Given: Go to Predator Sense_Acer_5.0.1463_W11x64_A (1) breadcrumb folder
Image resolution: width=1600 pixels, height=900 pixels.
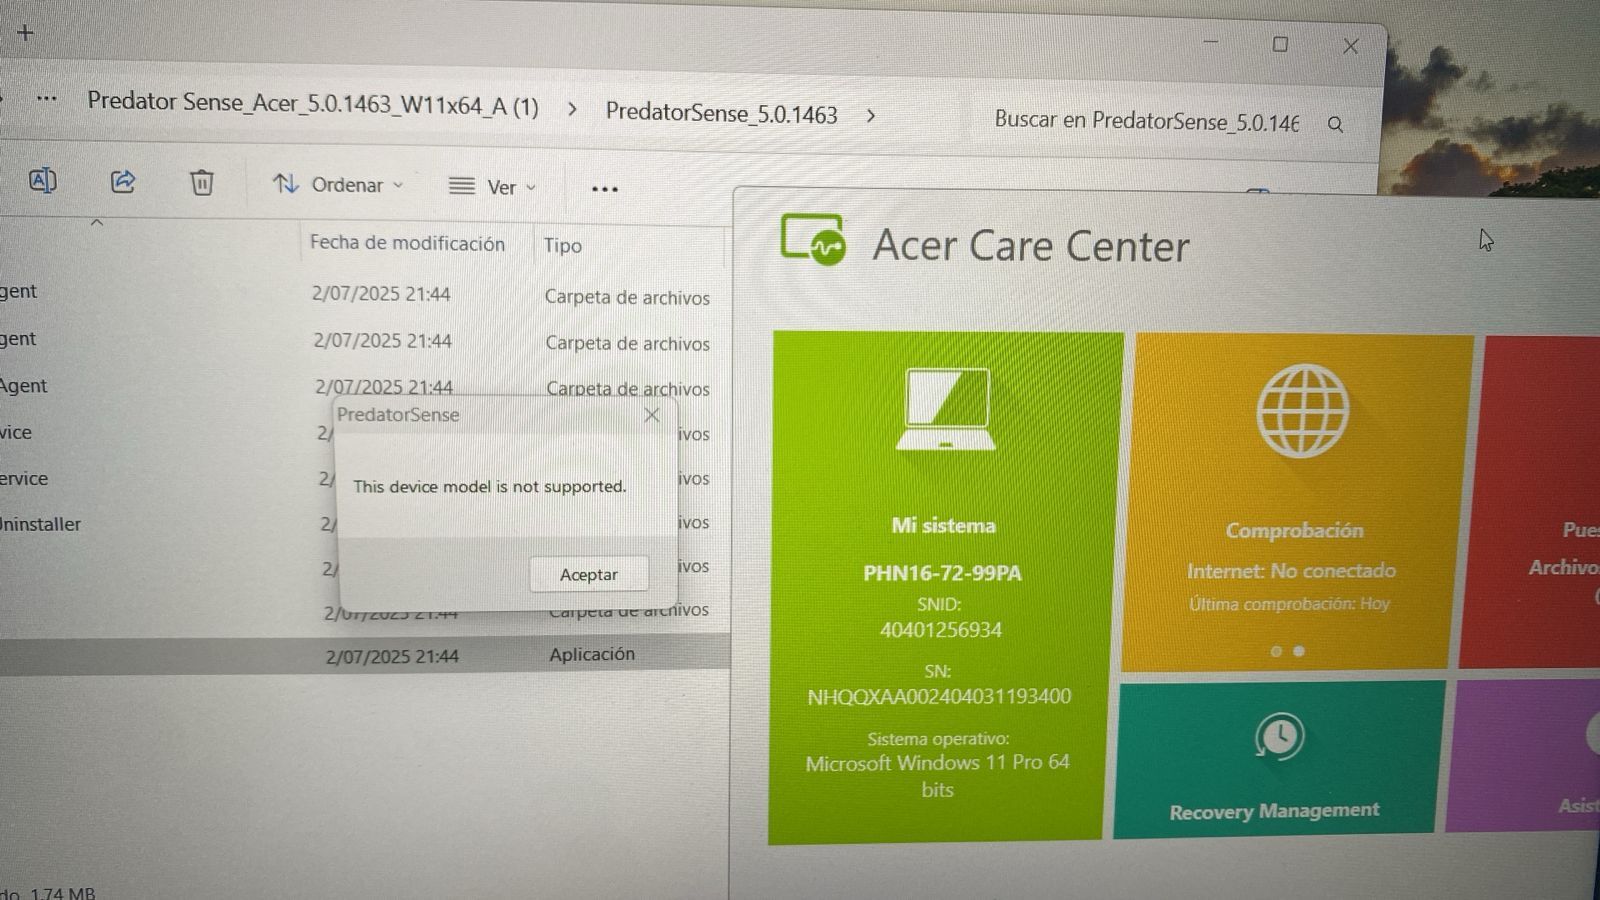Looking at the screenshot, I should tap(313, 104).
